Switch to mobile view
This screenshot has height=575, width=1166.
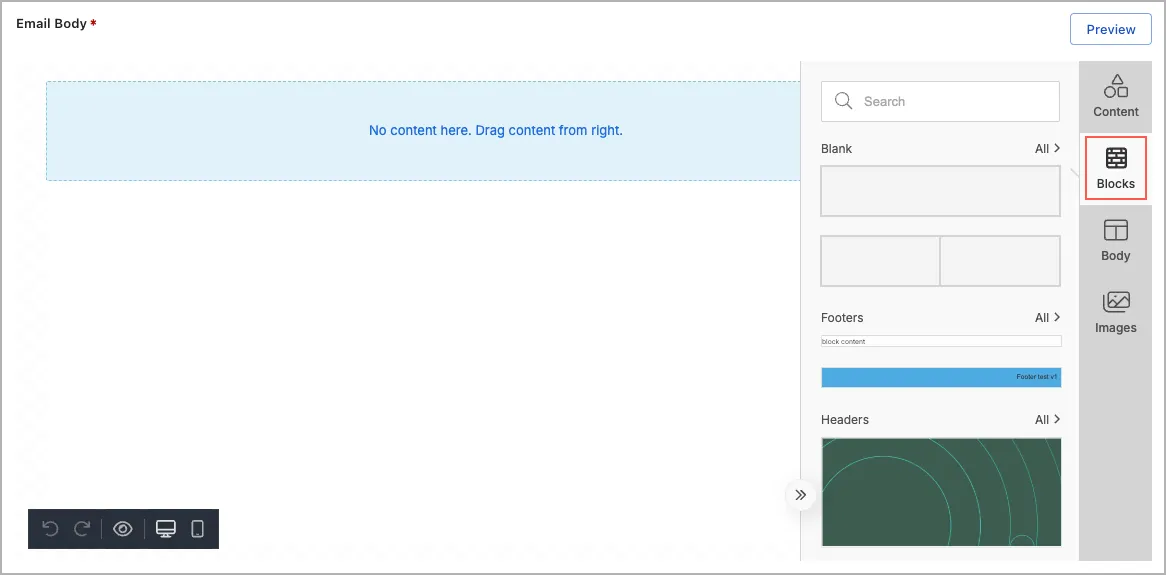(x=197, y=529)
